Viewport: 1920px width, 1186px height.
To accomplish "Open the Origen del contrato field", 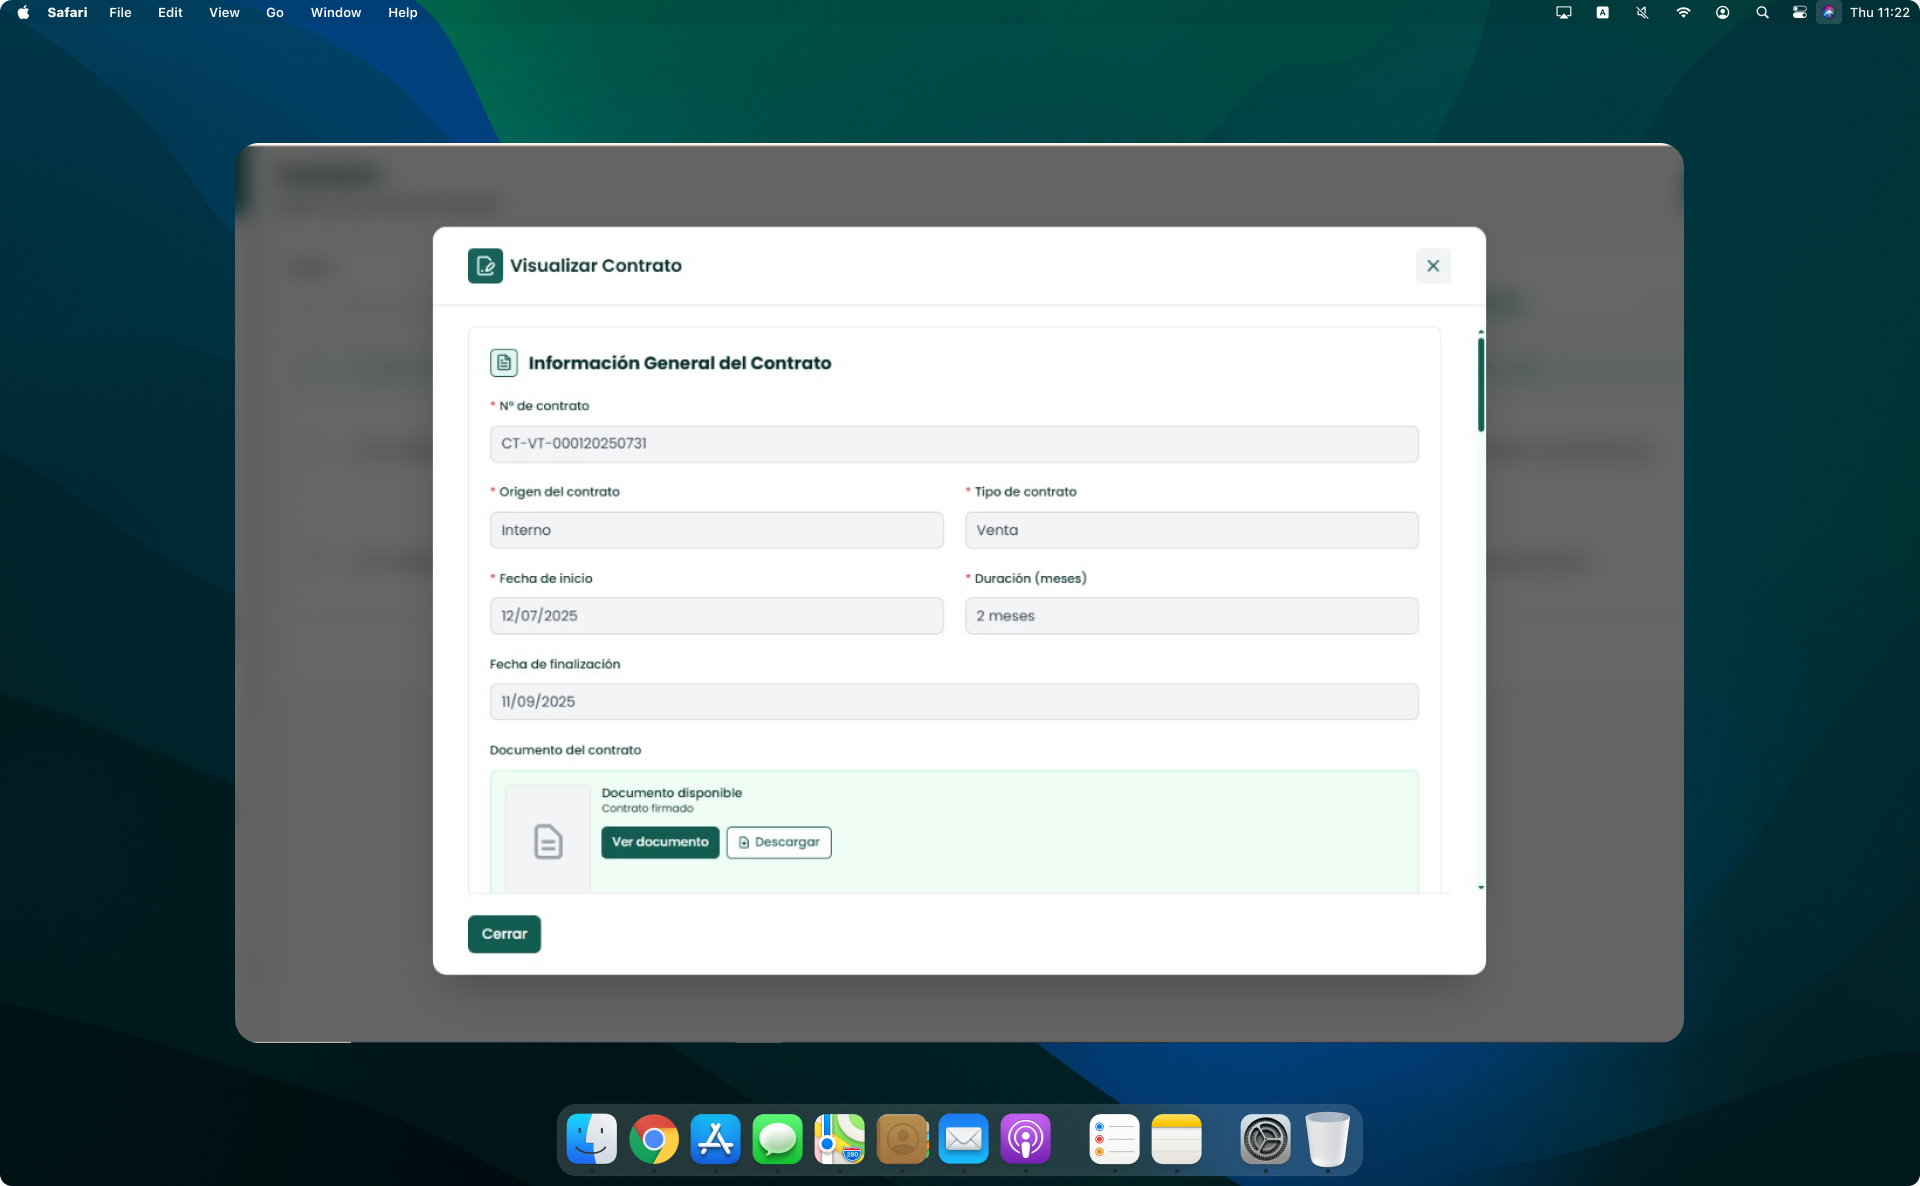I will coord(716,530).
